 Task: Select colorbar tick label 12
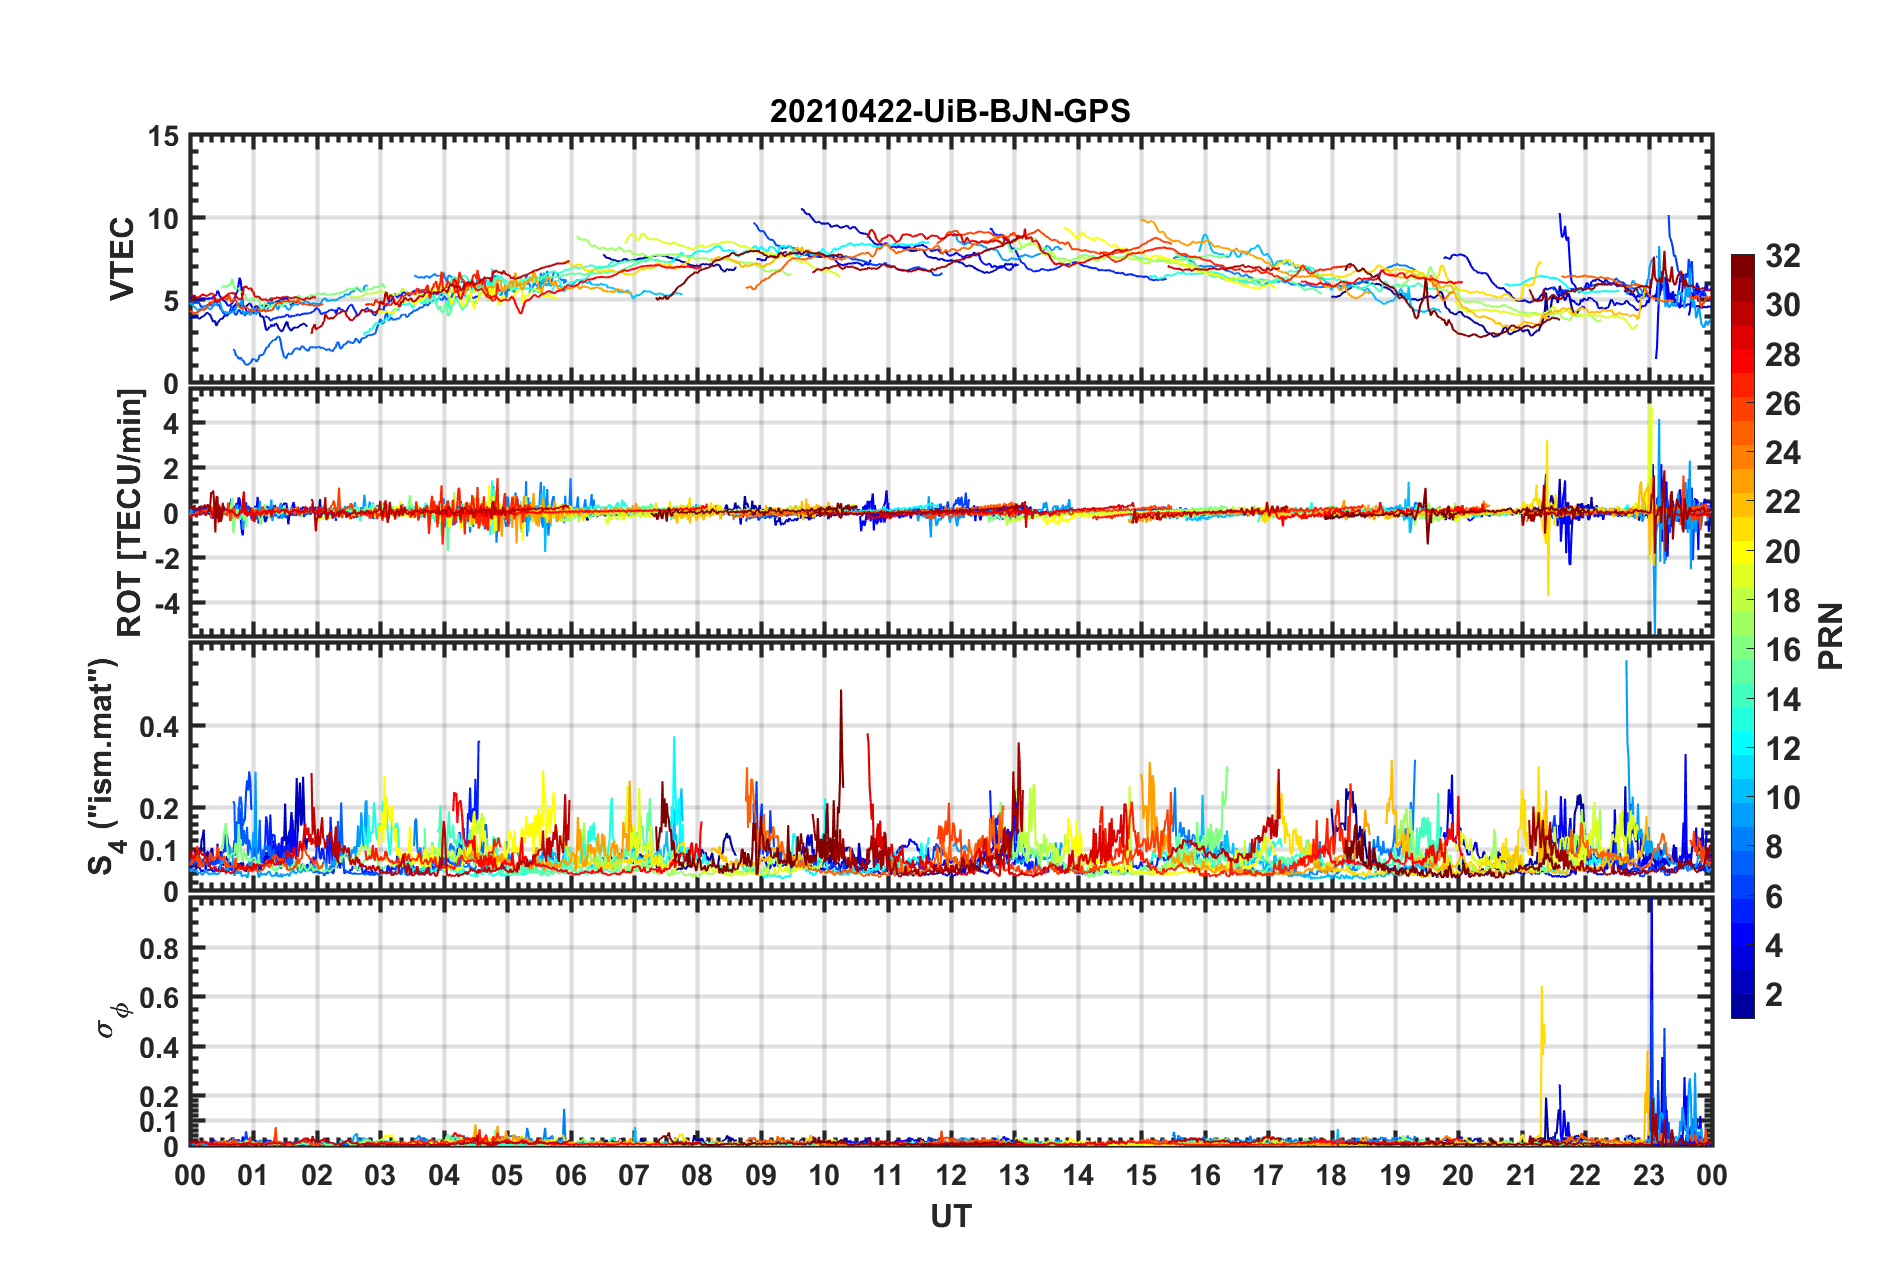(1782, 748)
